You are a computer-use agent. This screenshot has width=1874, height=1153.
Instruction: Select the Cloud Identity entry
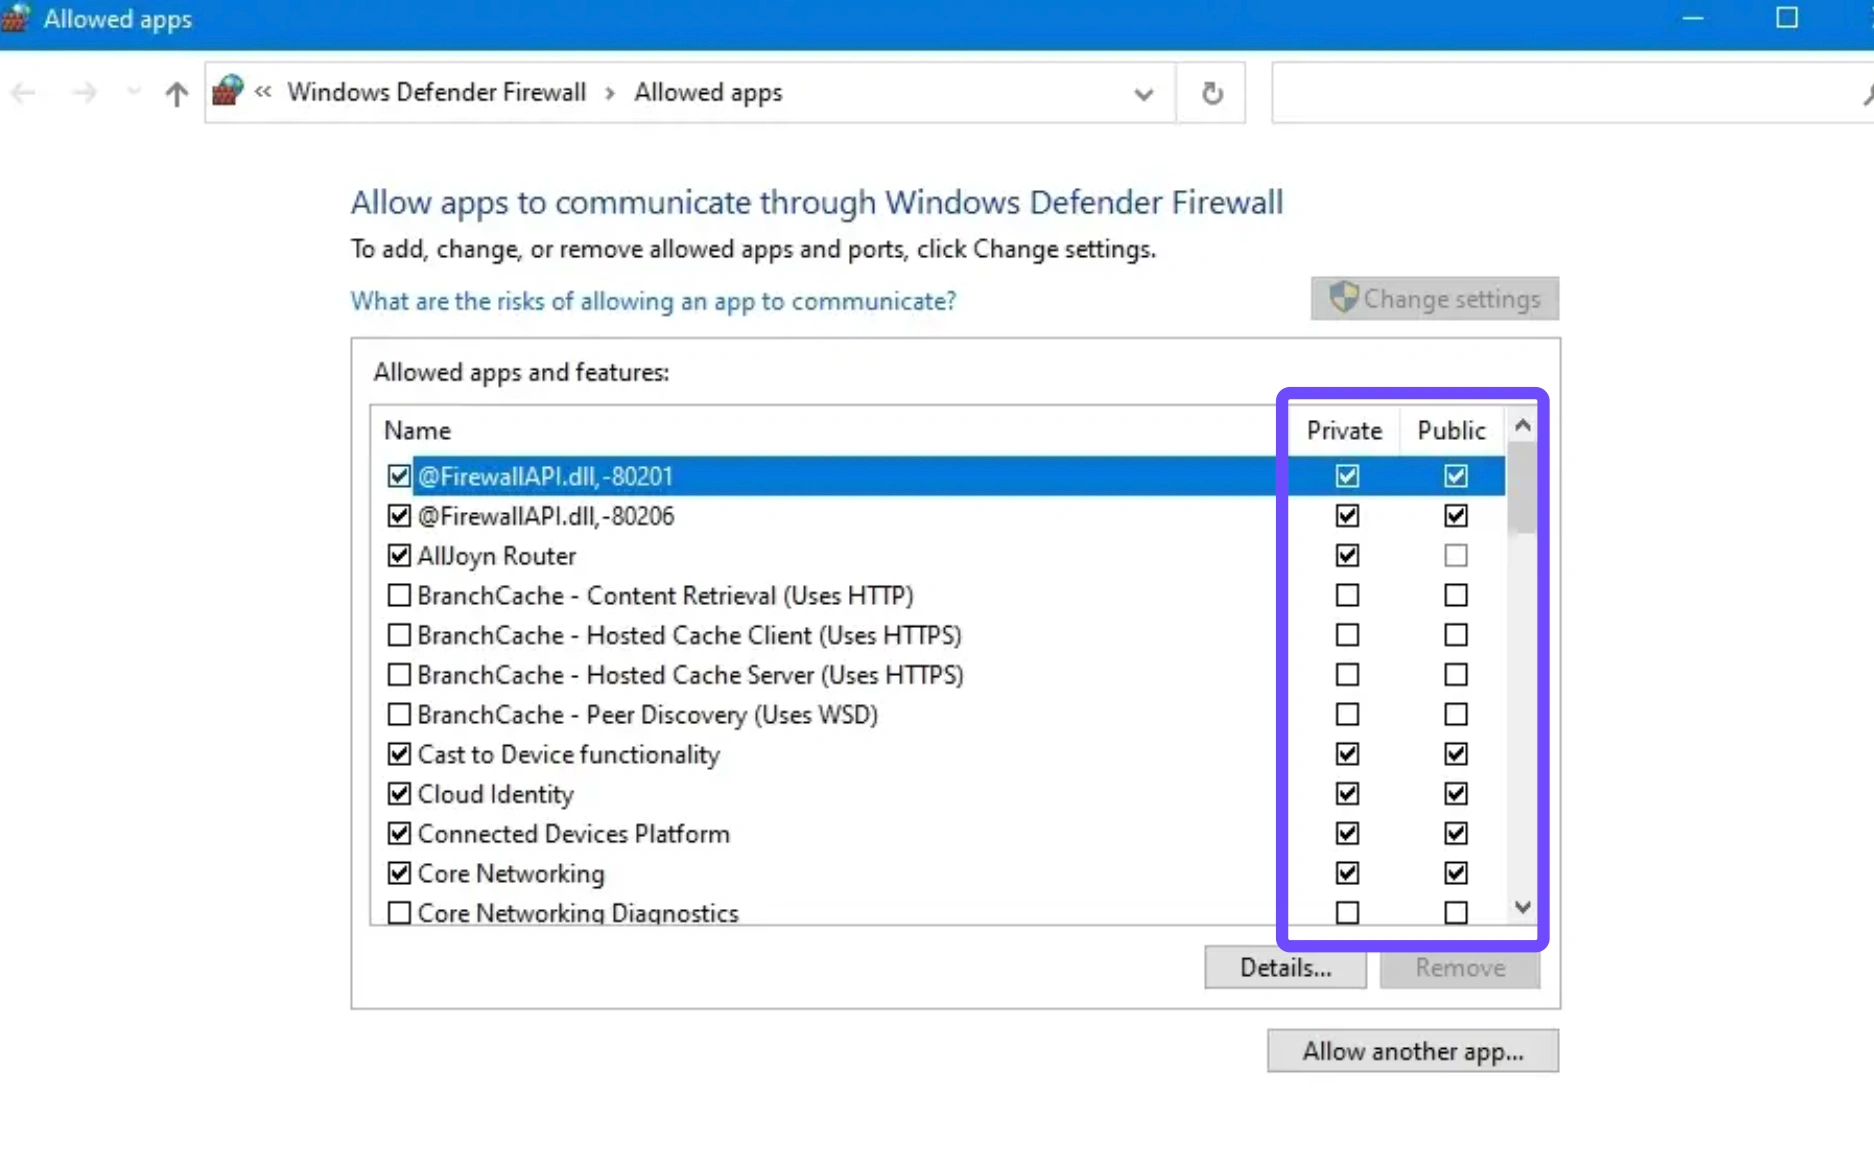pyautogui.click(x=938, y=794)
